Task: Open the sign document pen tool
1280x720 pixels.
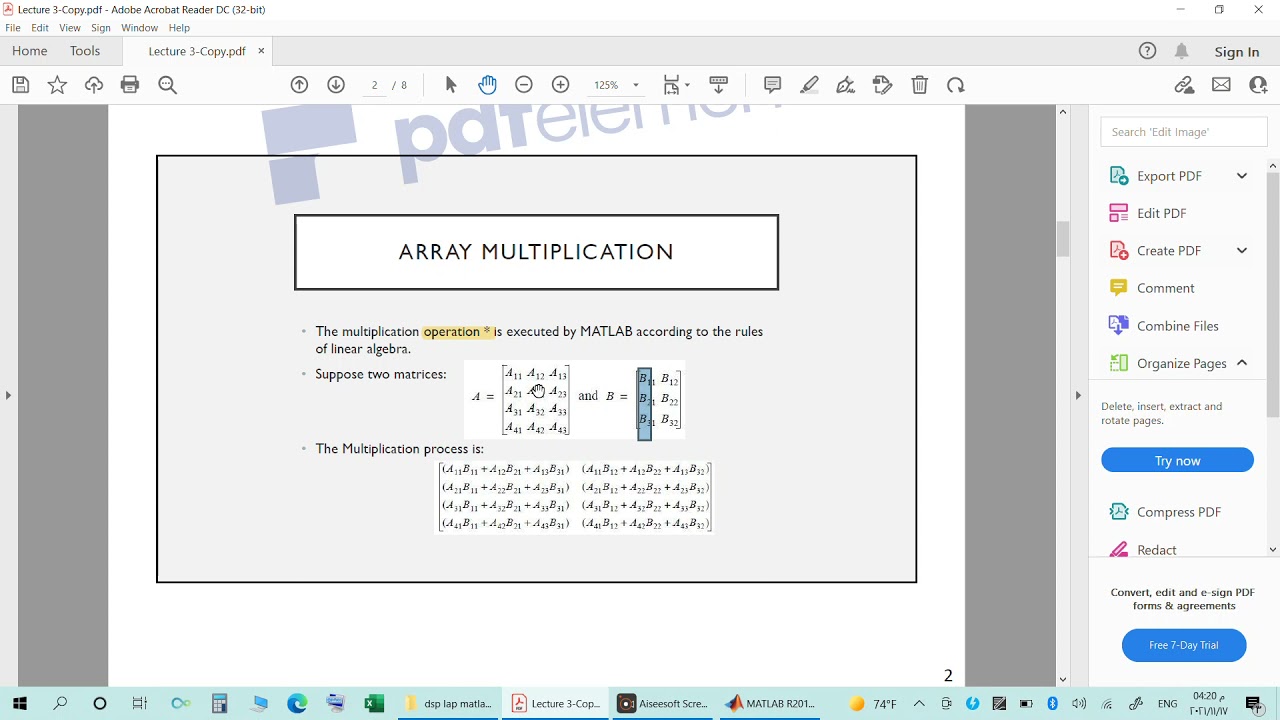Action: [846, 85]
